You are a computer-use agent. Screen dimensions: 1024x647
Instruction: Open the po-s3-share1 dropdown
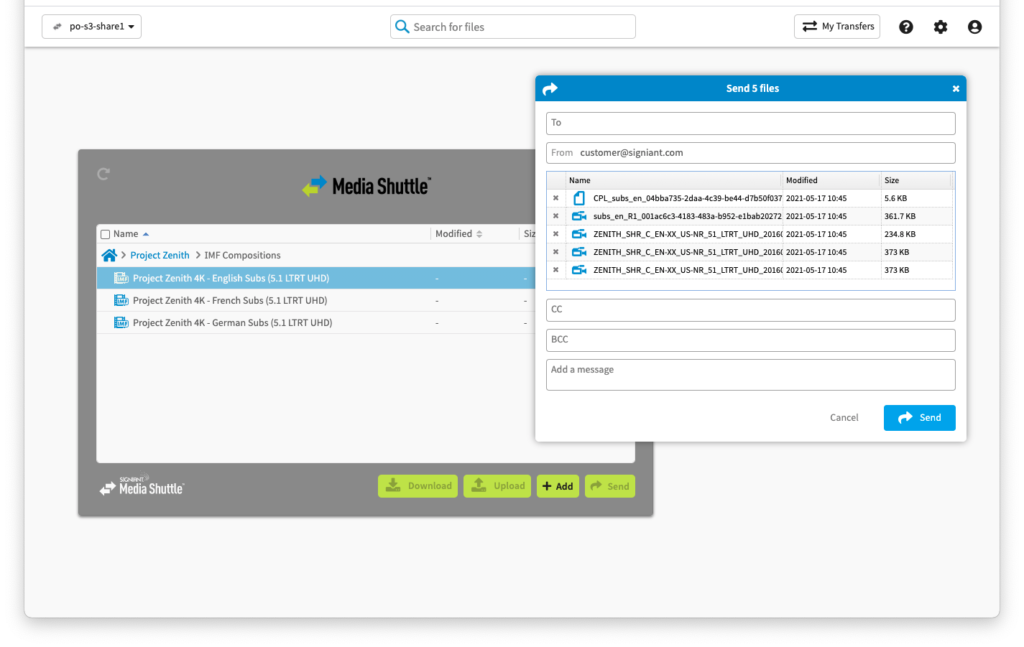tap(91, 27)
